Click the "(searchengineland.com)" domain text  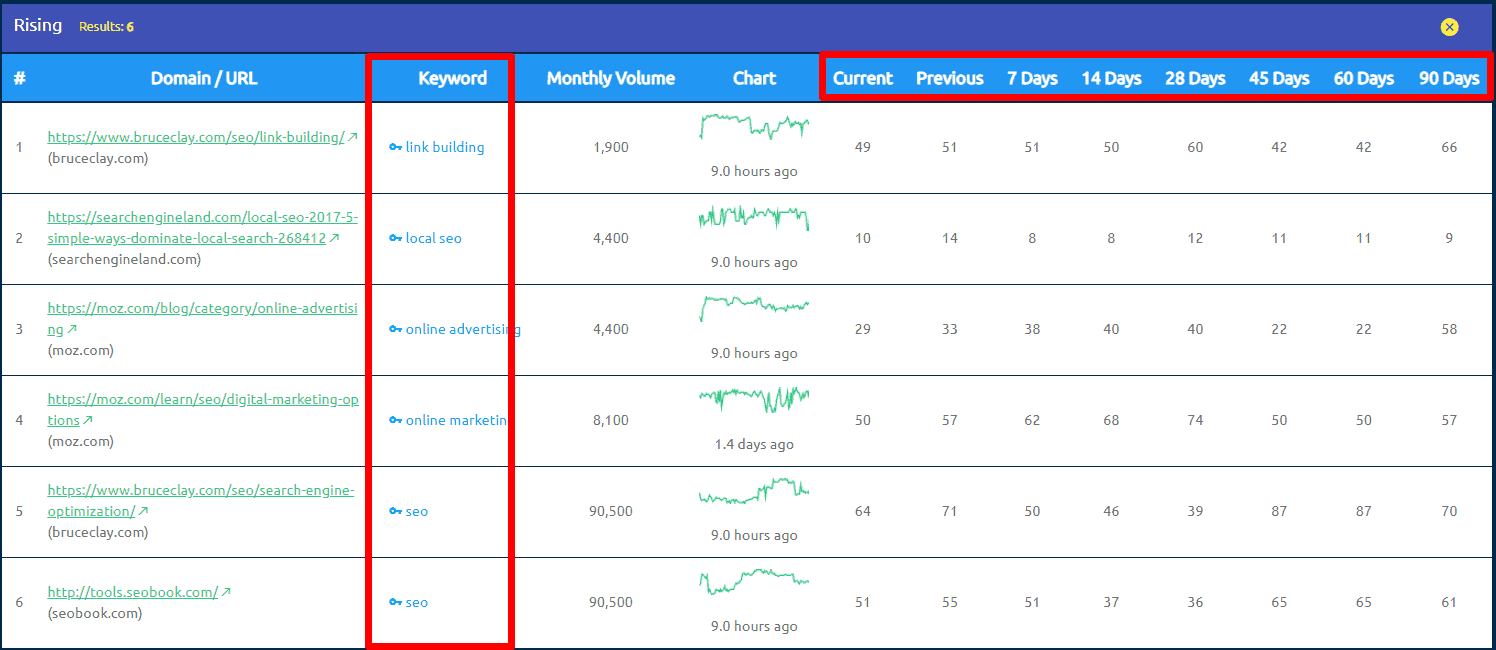(124, 259)
